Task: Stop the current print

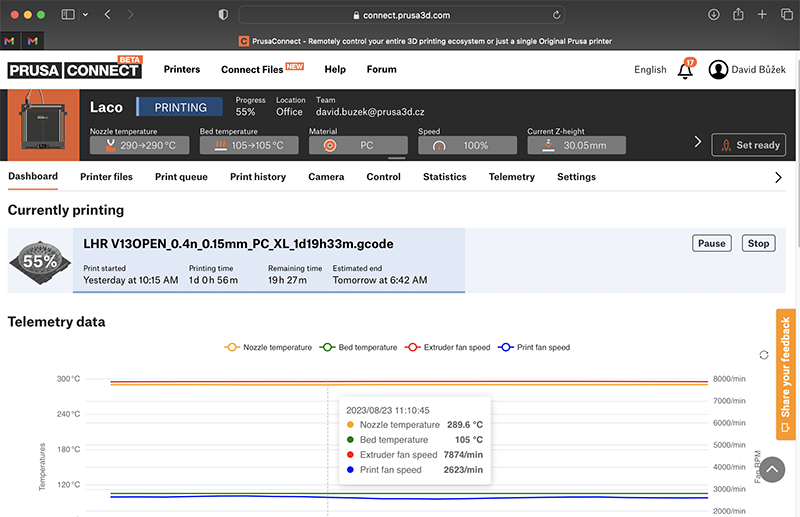Action: click(x=758, y=243)
